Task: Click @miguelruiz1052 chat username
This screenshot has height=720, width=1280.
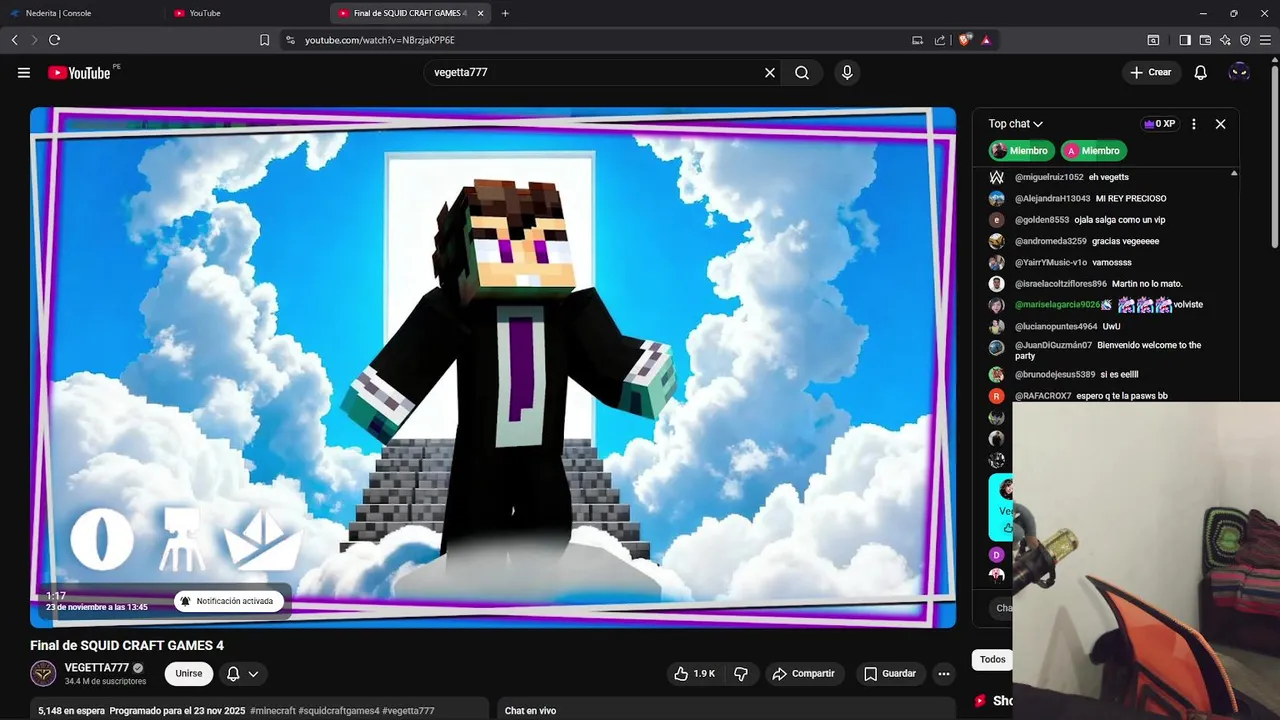Action: [x=1049, y=177]
